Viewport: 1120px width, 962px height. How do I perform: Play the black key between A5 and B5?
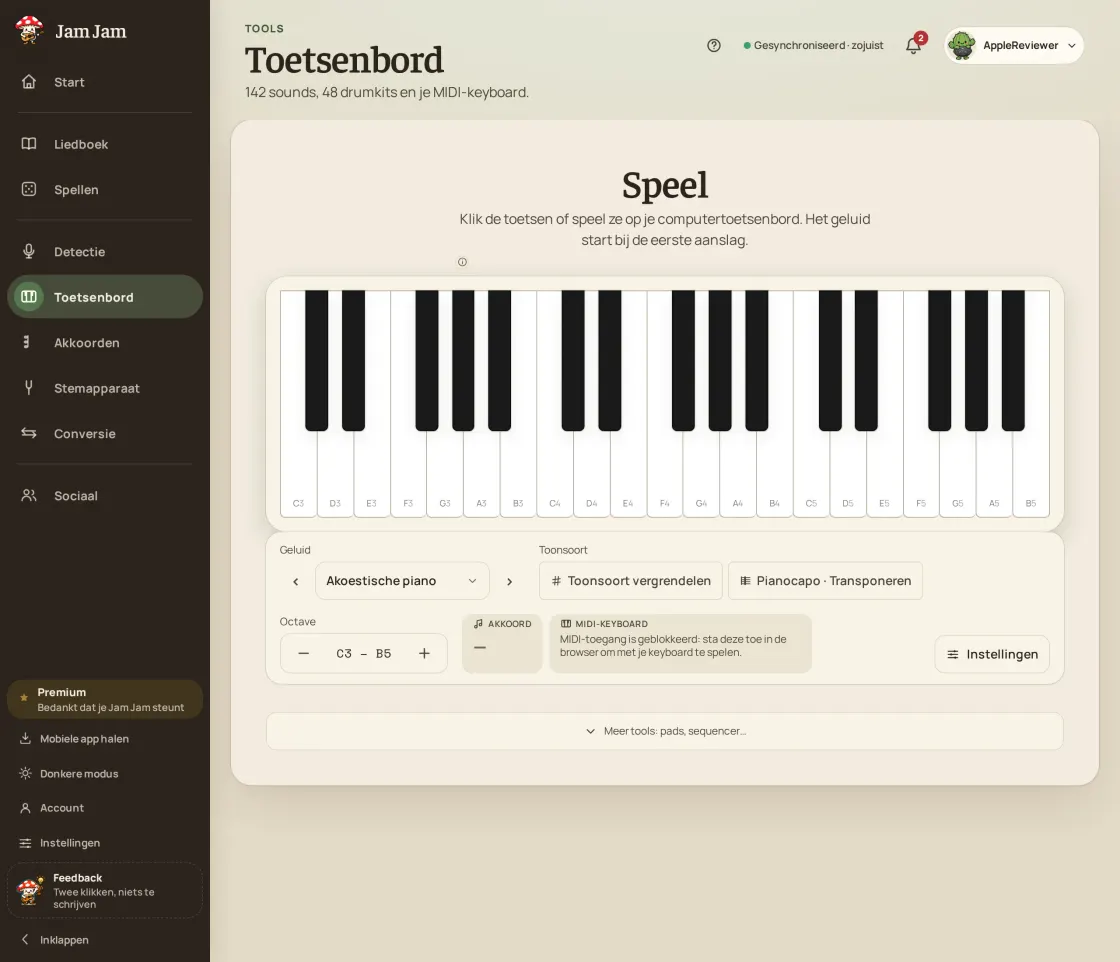[1013, 360]
